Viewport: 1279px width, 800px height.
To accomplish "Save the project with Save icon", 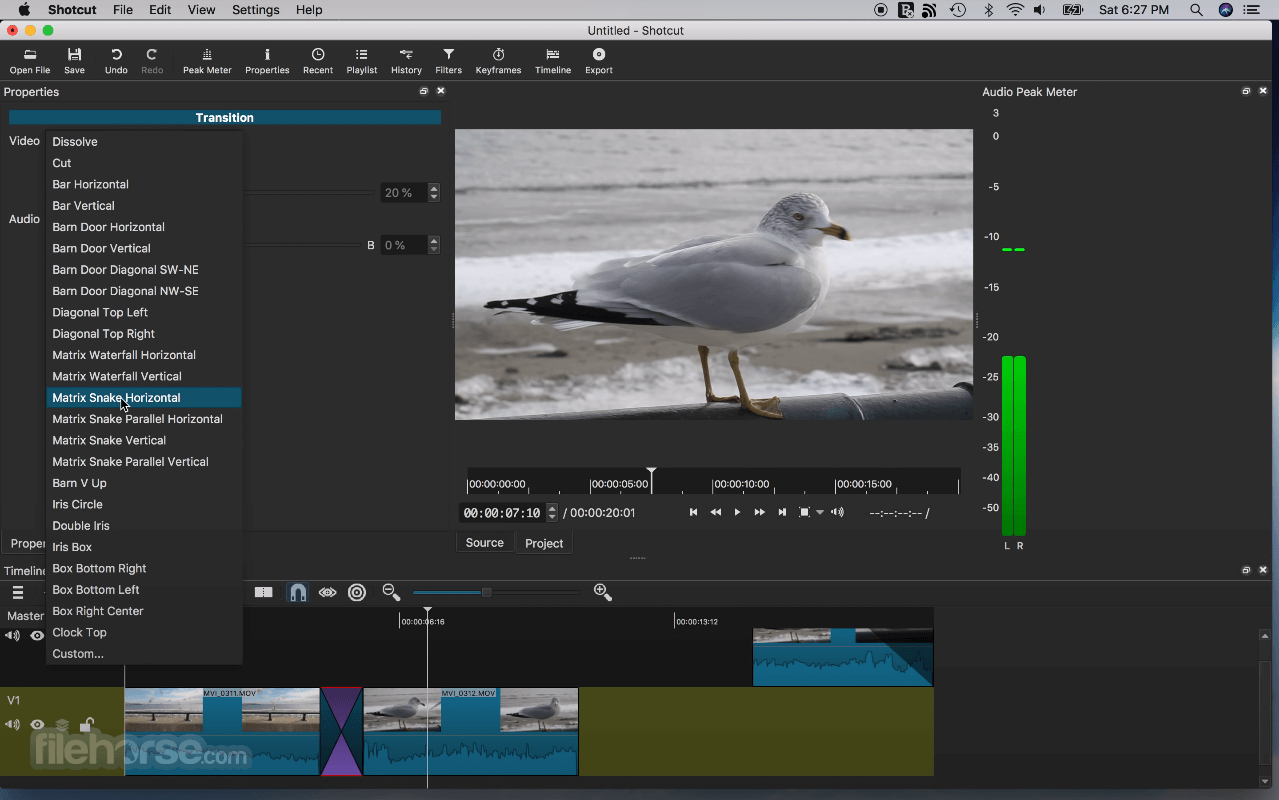I will [x=74, y=61].
